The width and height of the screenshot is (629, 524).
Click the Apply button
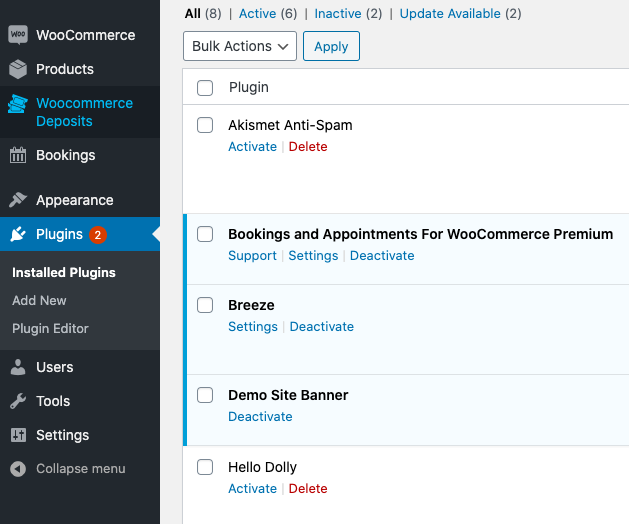point(331,46)
